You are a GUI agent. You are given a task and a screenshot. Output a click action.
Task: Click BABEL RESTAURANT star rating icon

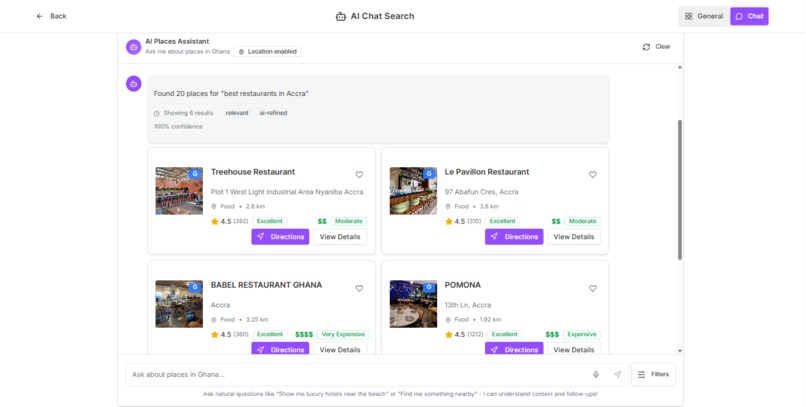pyautogui.click(x=215, y=335)
